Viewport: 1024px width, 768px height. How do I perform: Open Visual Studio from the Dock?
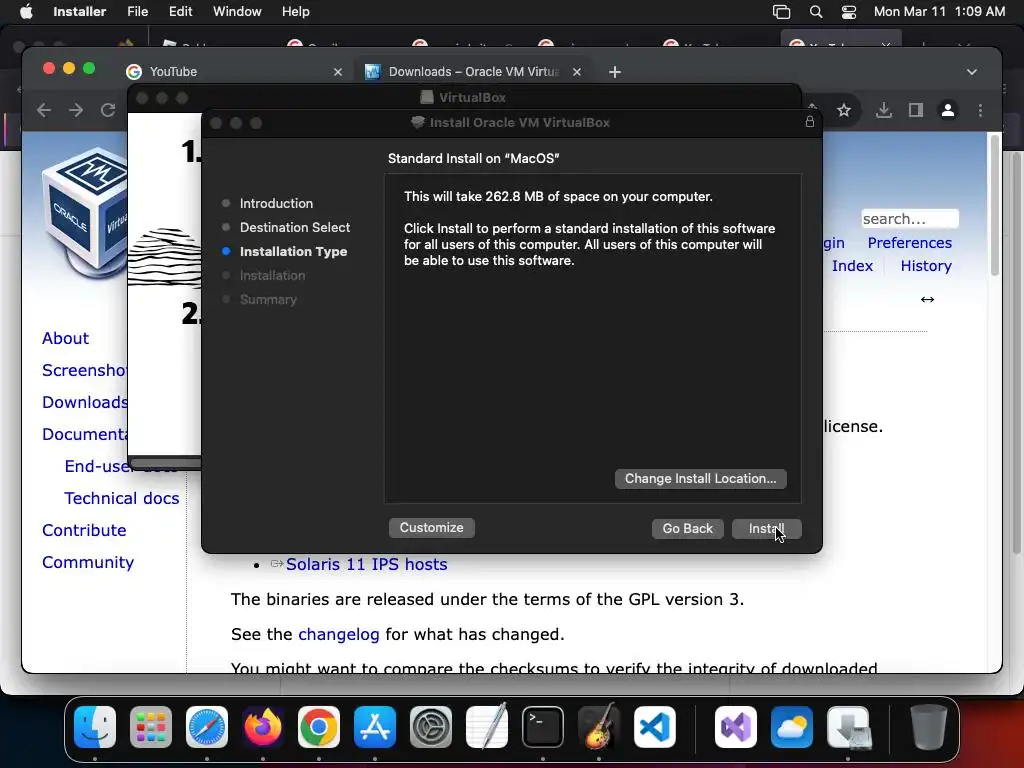[736, 727]
